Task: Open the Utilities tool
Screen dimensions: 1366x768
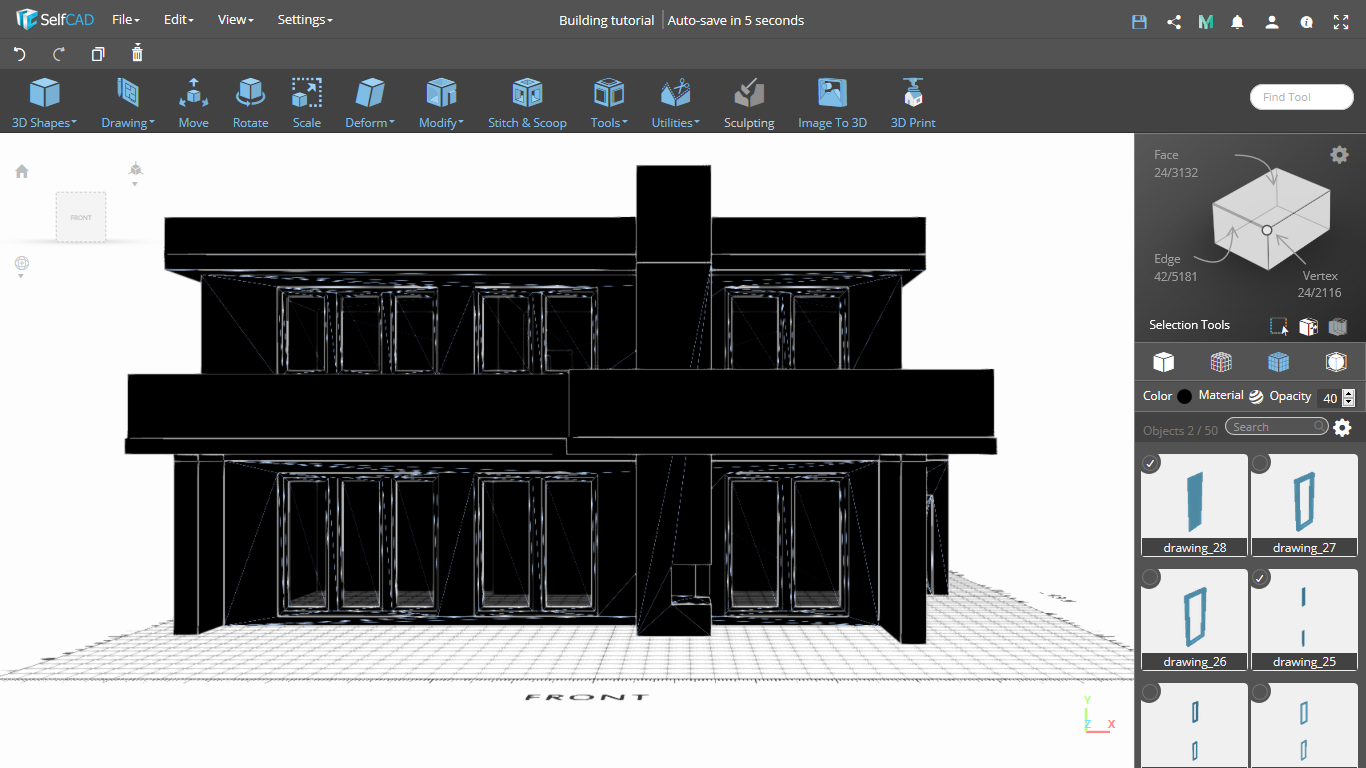Action: (x=675, y=103)
